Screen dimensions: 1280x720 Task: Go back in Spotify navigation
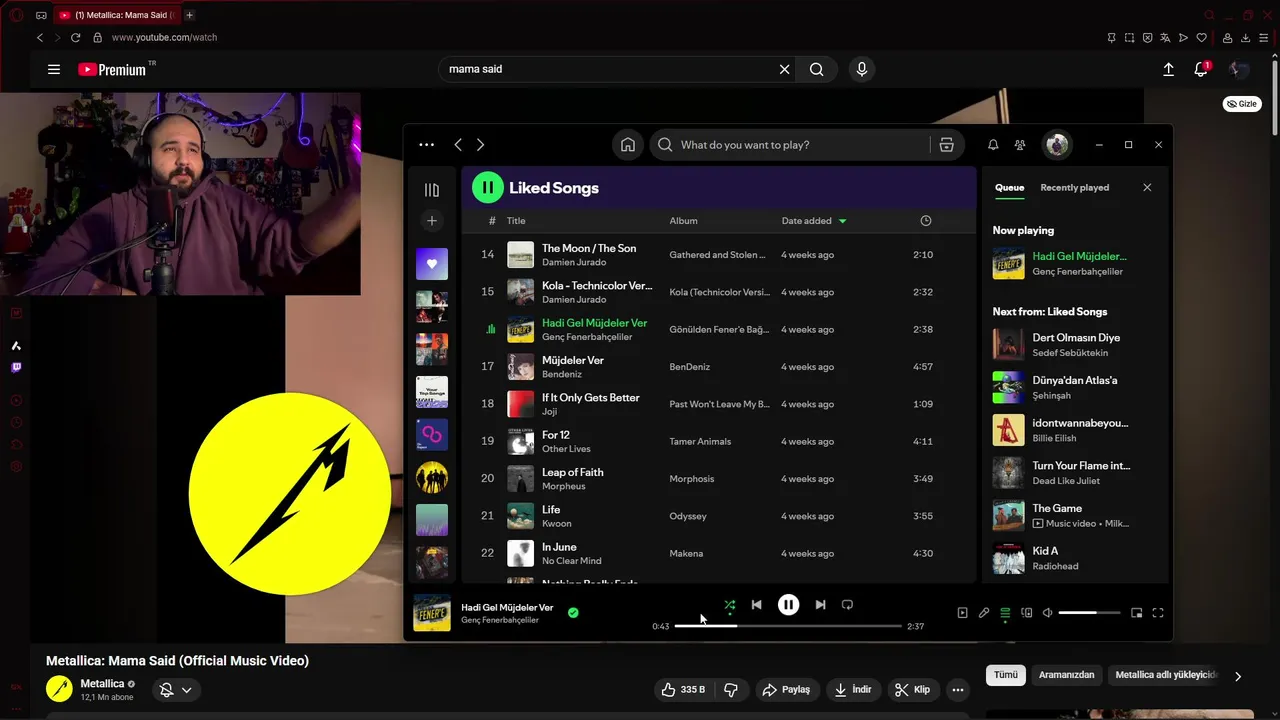458,145
